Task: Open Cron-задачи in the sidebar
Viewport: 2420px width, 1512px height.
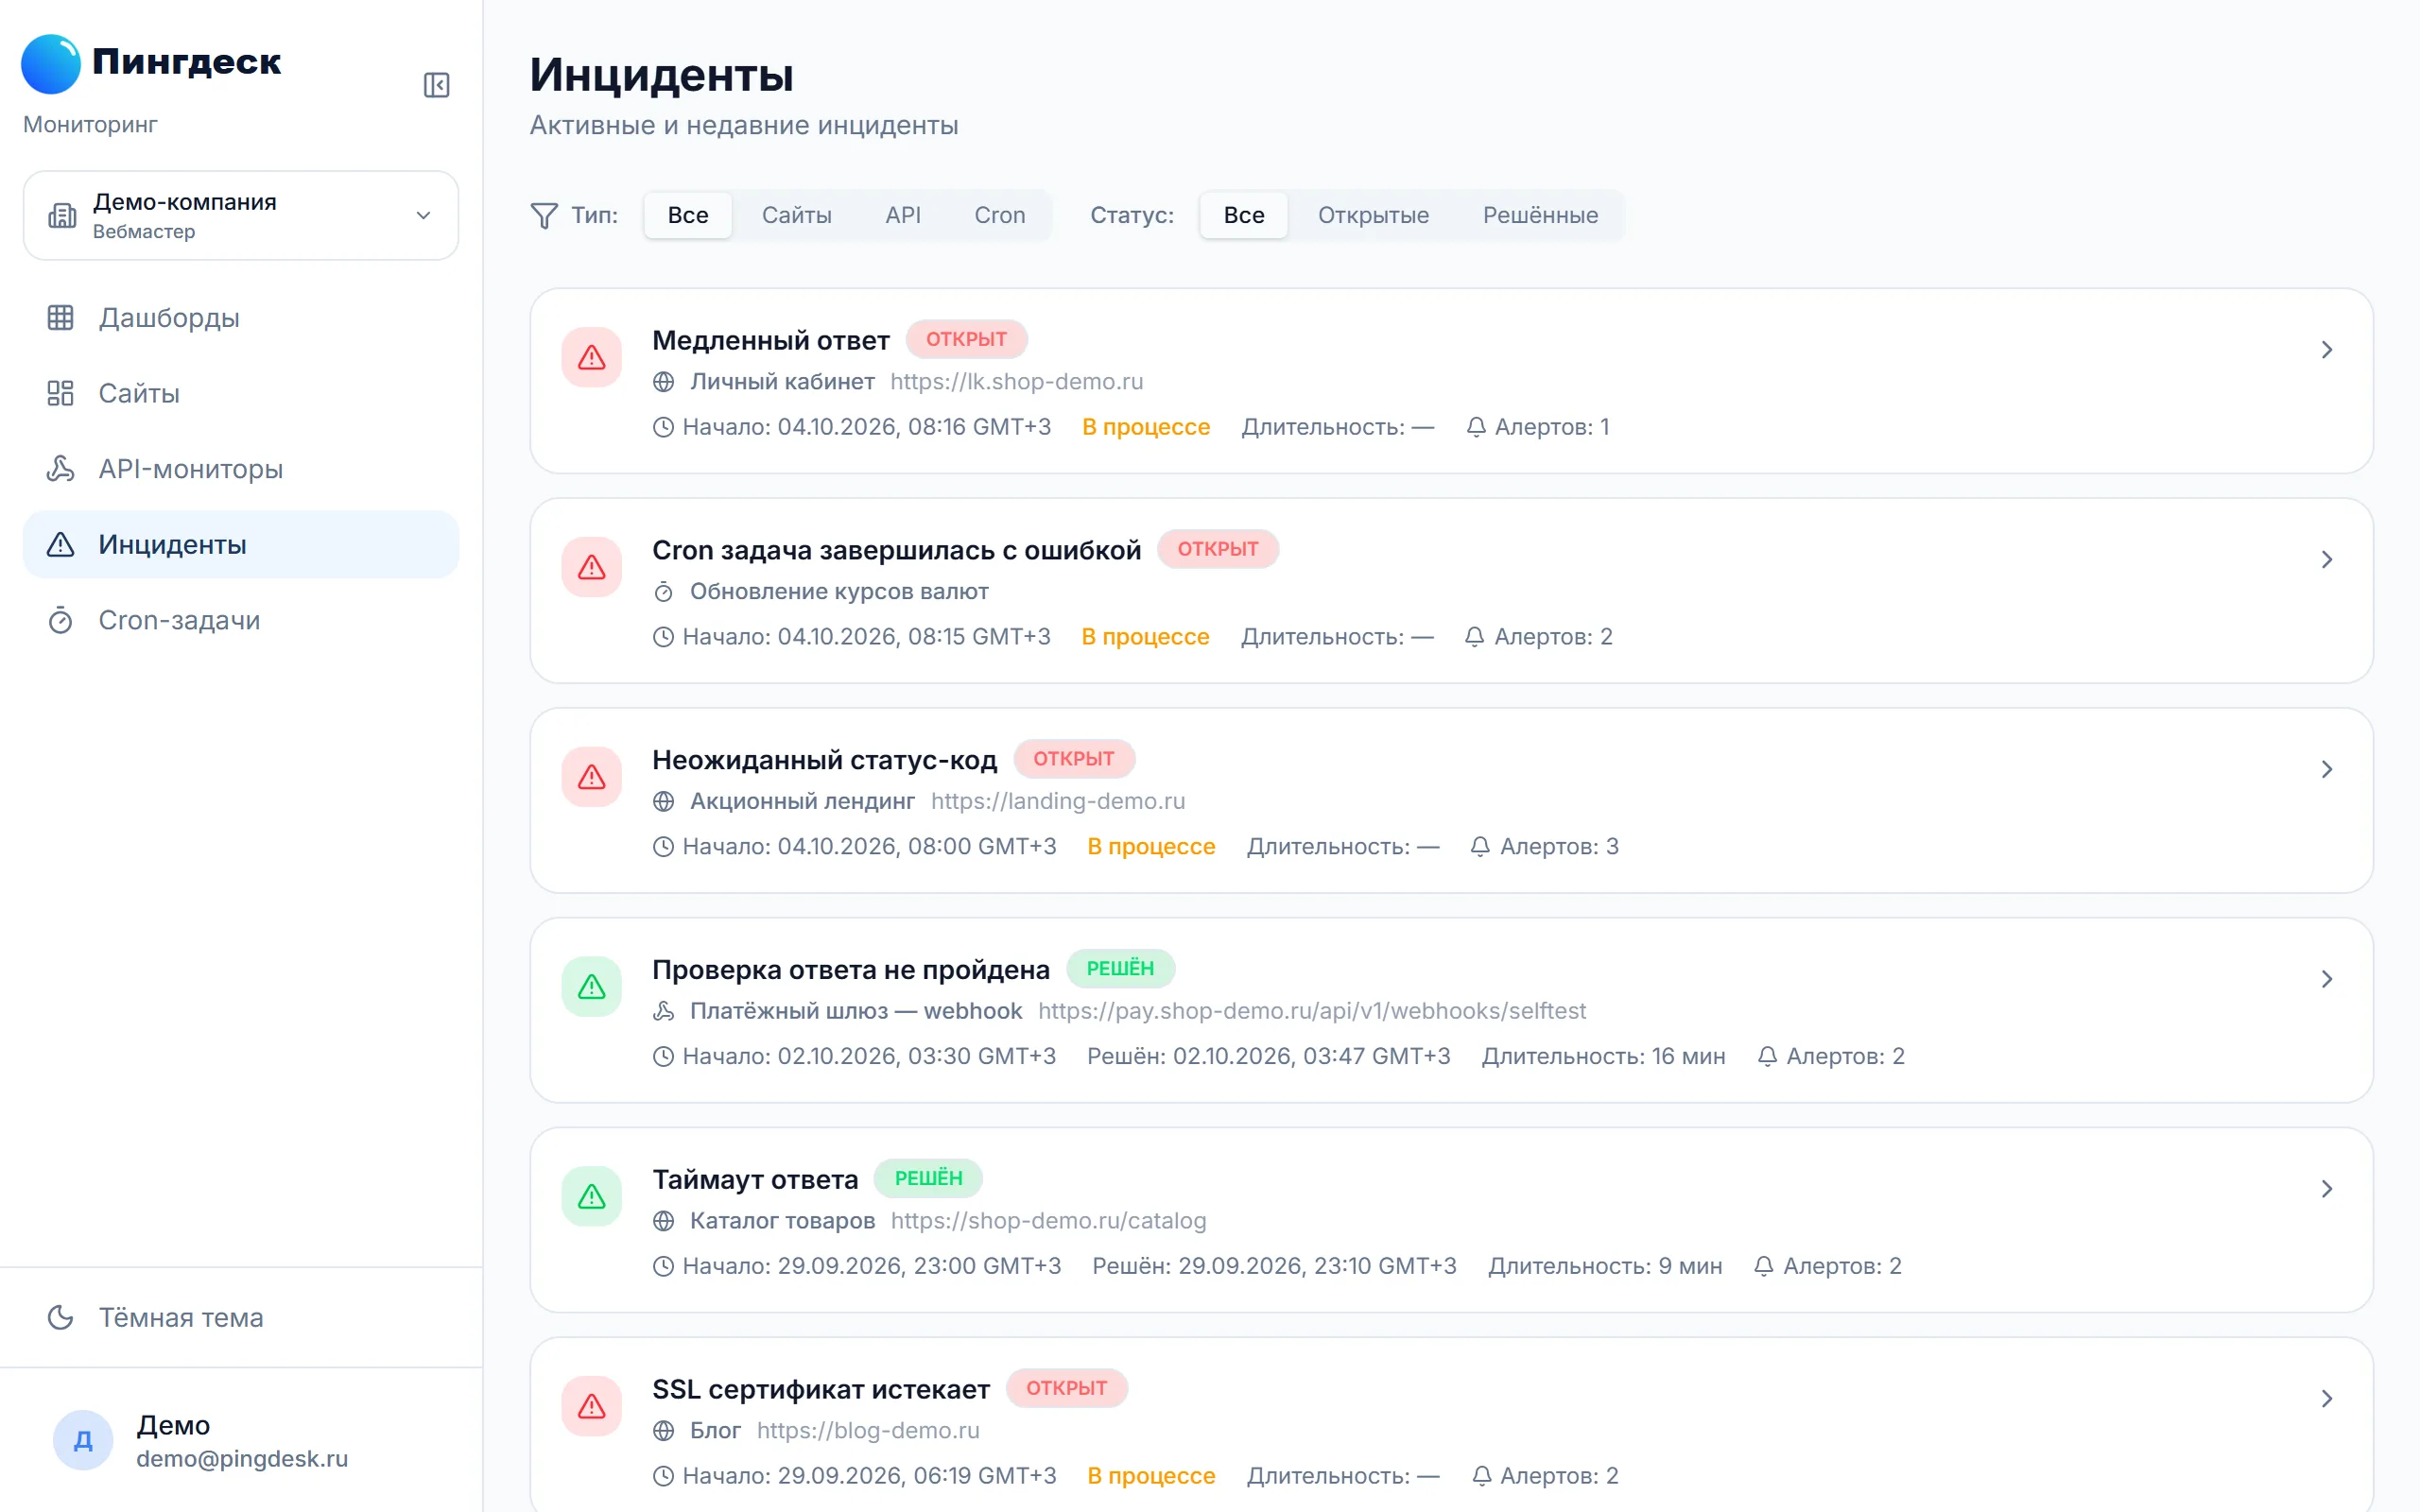Action: point(241,620)
